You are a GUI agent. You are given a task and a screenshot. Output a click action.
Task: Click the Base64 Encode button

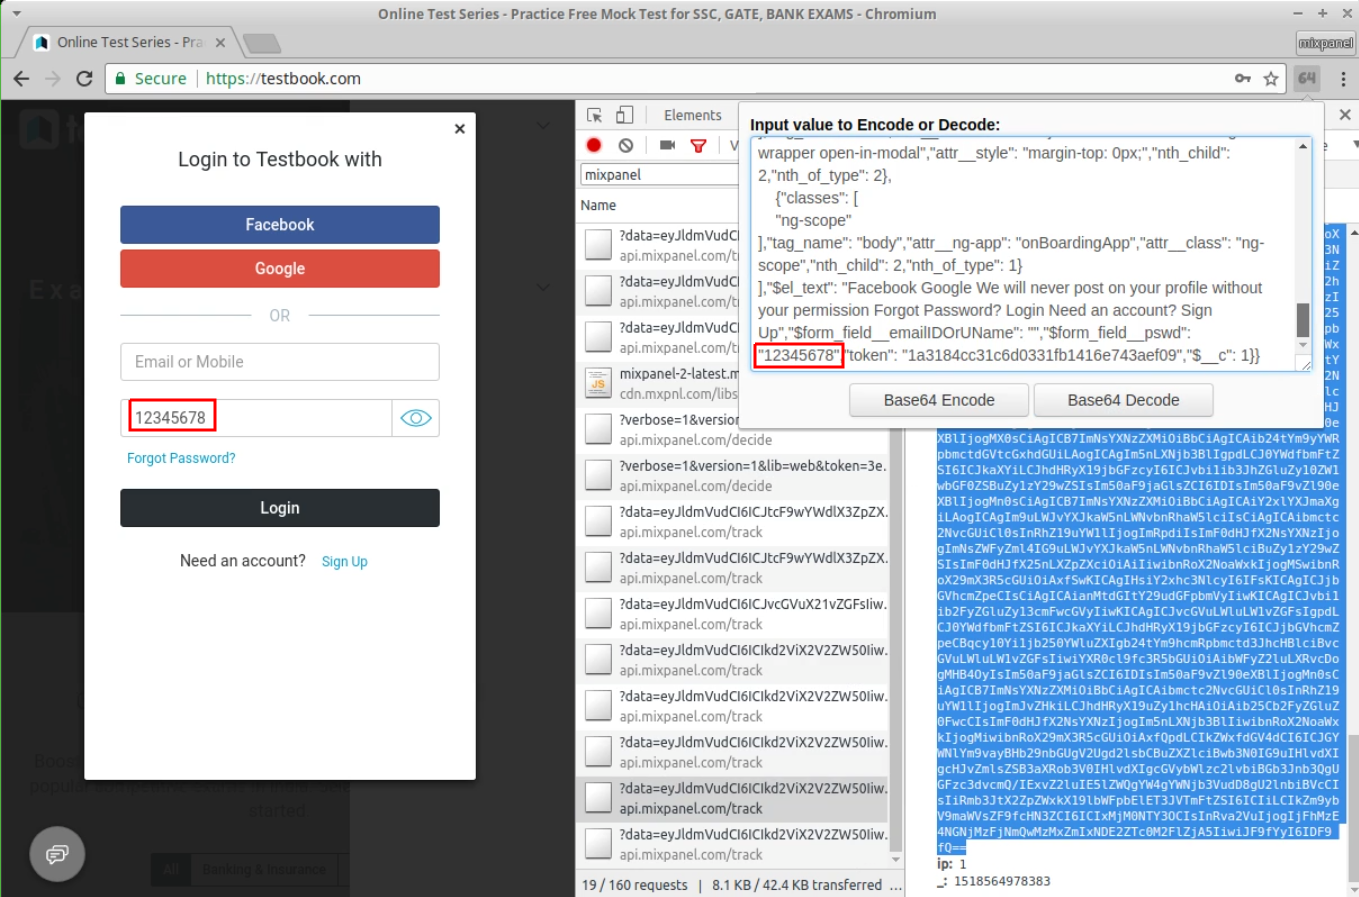coord(939,400)
